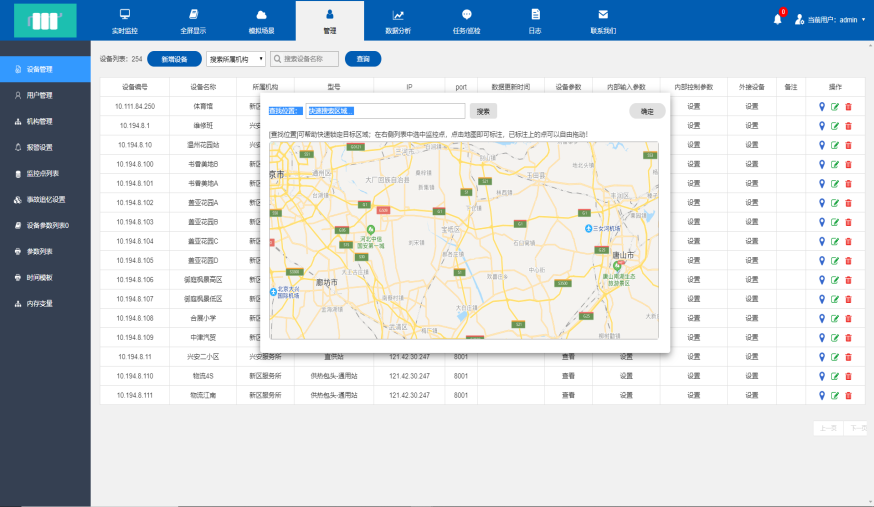874x507 pixels.
Task: Click the 搜索 button beside location field
Action: tap(483, 111)
